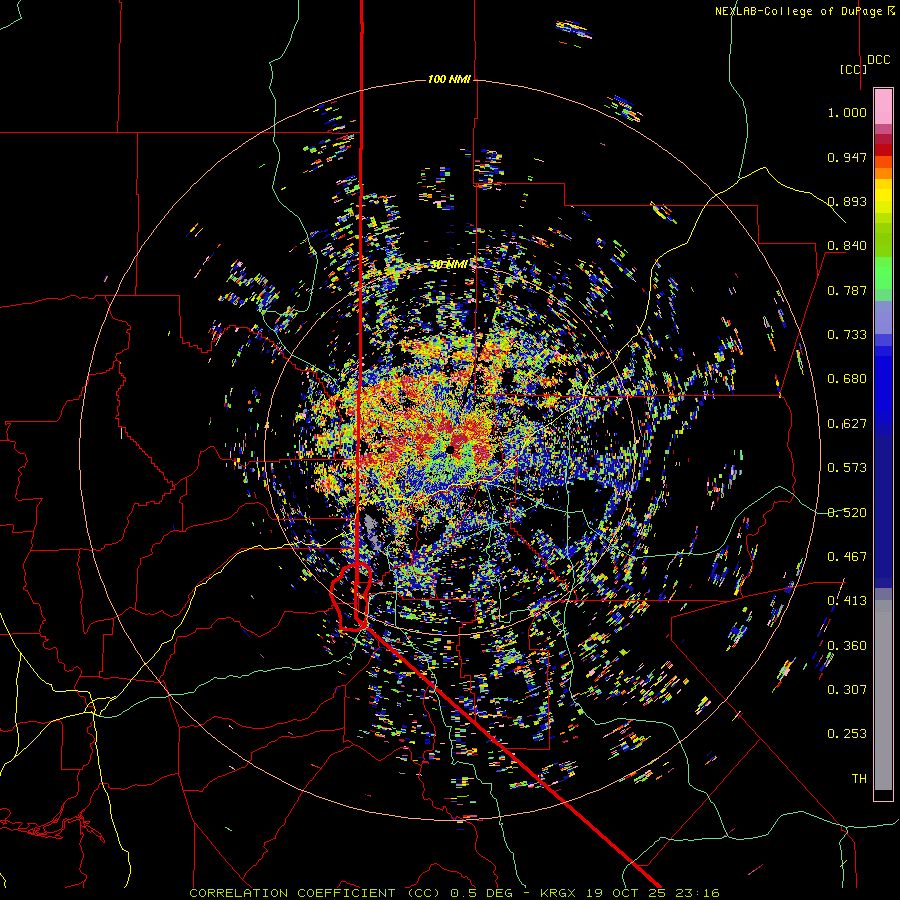Click the 0.680 value on the color scale

[847, 379]
